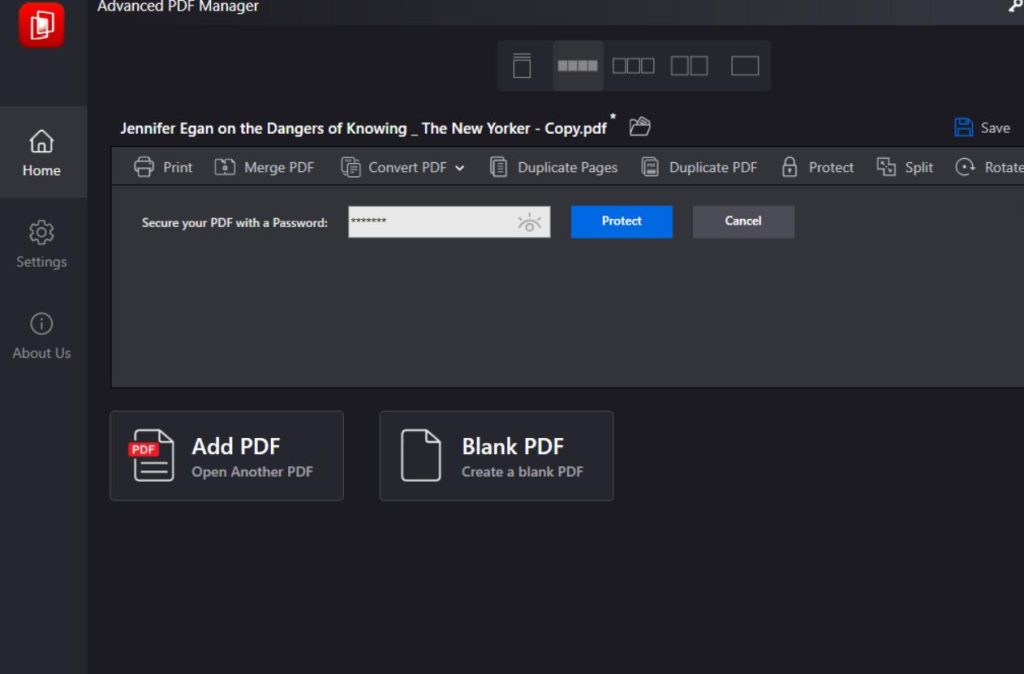Click Duplicate Pages in toolbar

coord(553,167)
